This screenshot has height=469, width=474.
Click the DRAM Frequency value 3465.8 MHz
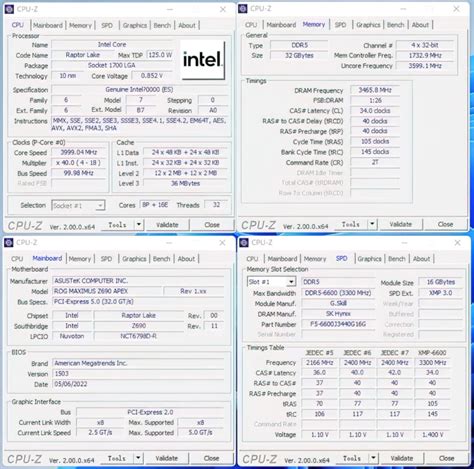point(375,90)
